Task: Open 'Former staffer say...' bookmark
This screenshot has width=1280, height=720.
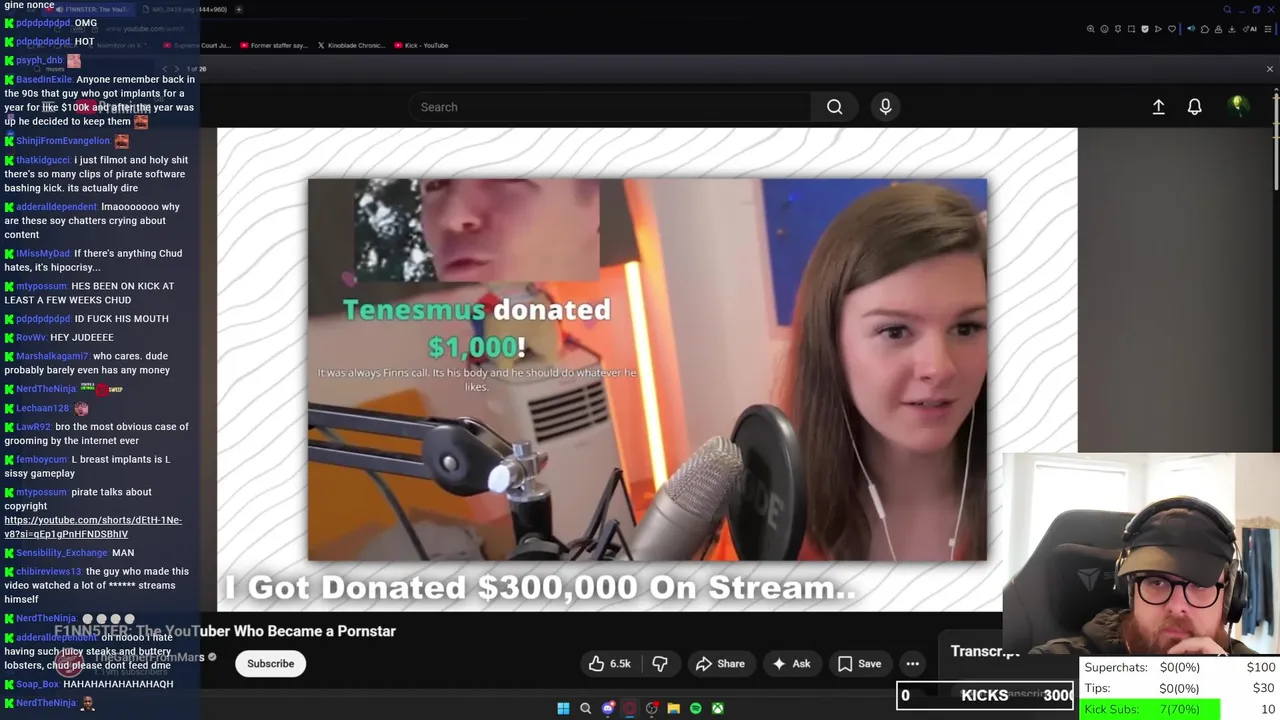Action: coord(274,45)
